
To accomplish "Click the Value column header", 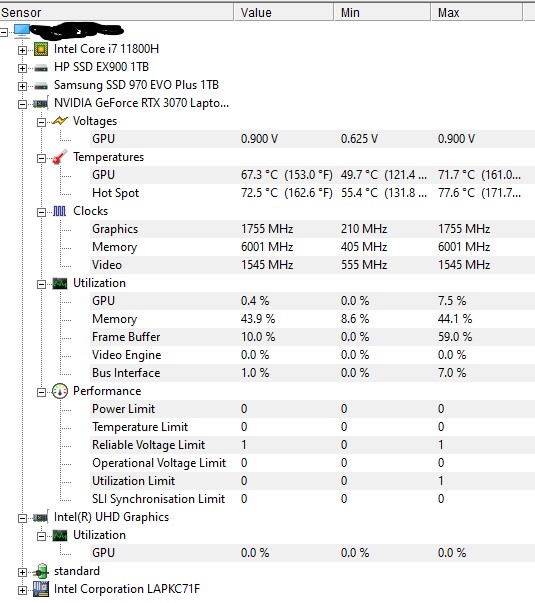I will [x=284, y=12].
